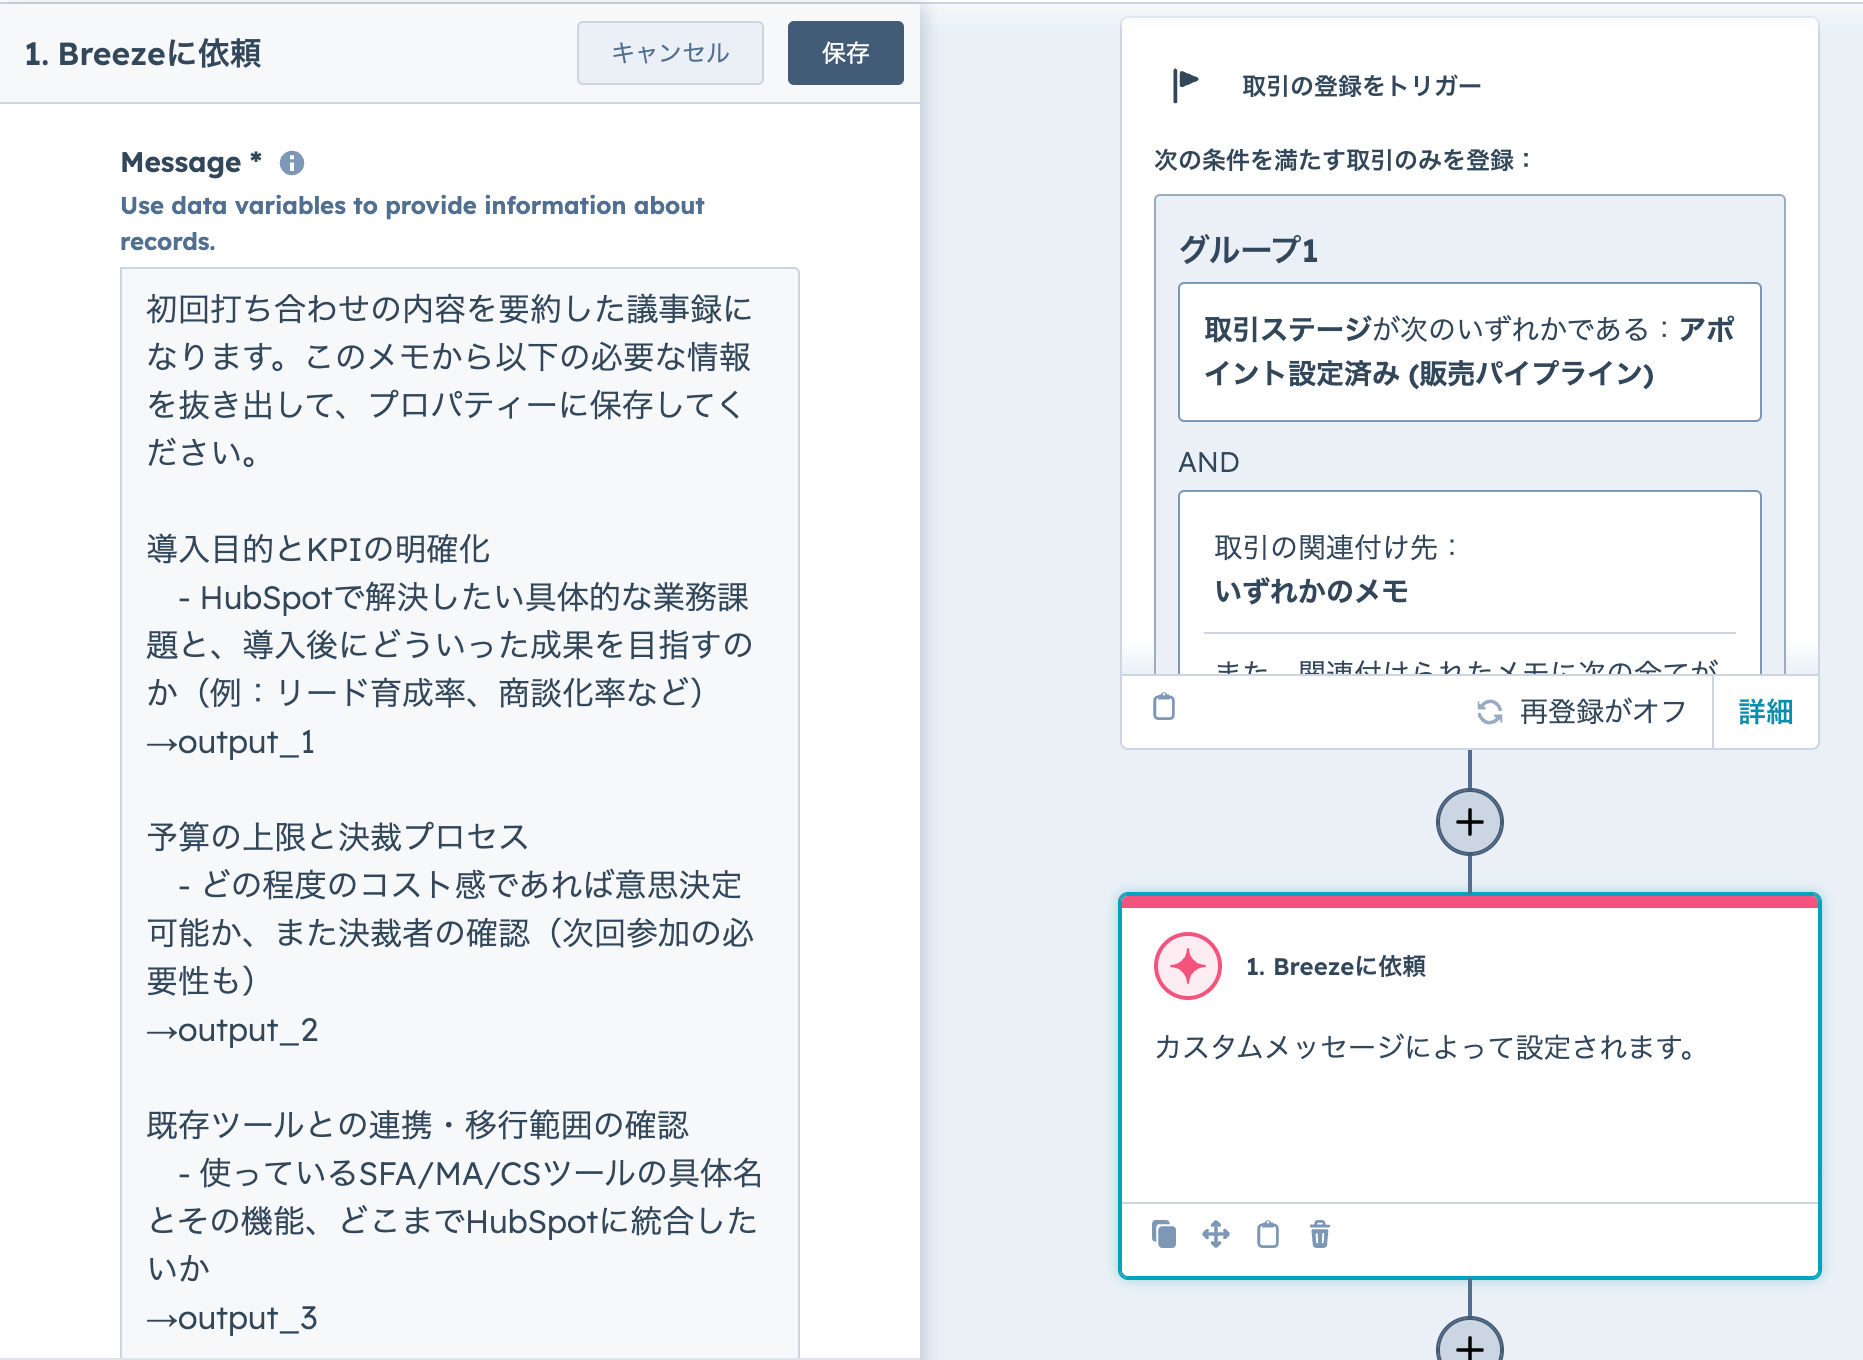The image size is (1863, 1360).
Task: Click the カスタムメッセージによって設定されます text
Action: click(x=1425, y=1047)
